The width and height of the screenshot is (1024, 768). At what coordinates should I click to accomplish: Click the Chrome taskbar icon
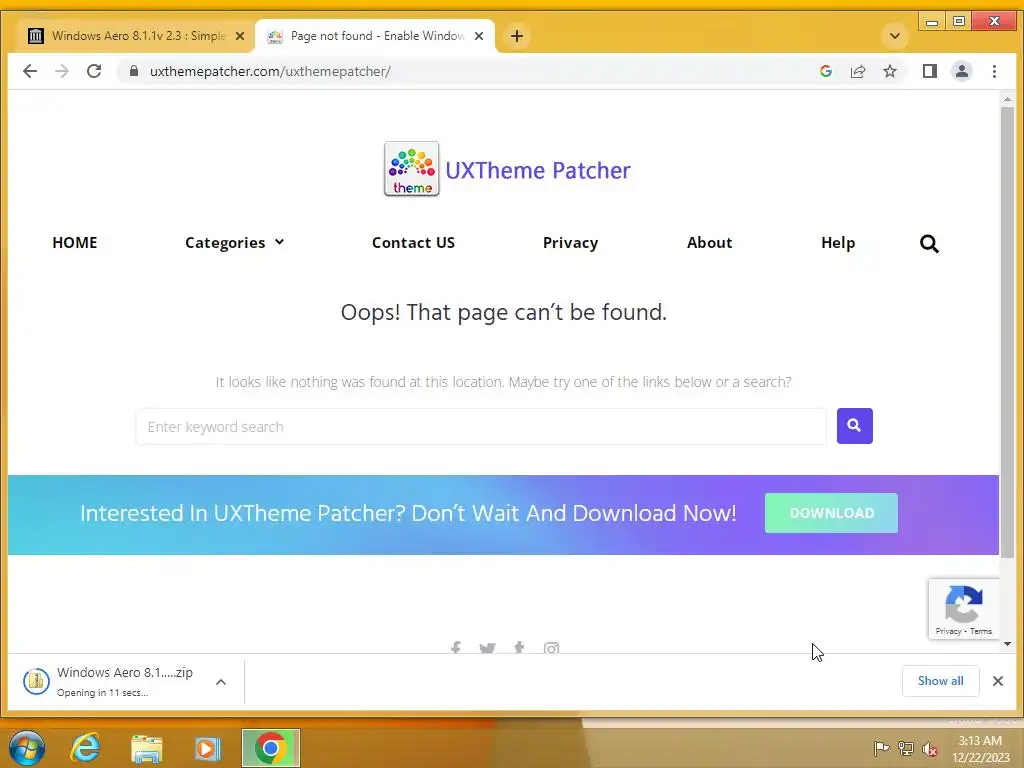coord(270,748)
